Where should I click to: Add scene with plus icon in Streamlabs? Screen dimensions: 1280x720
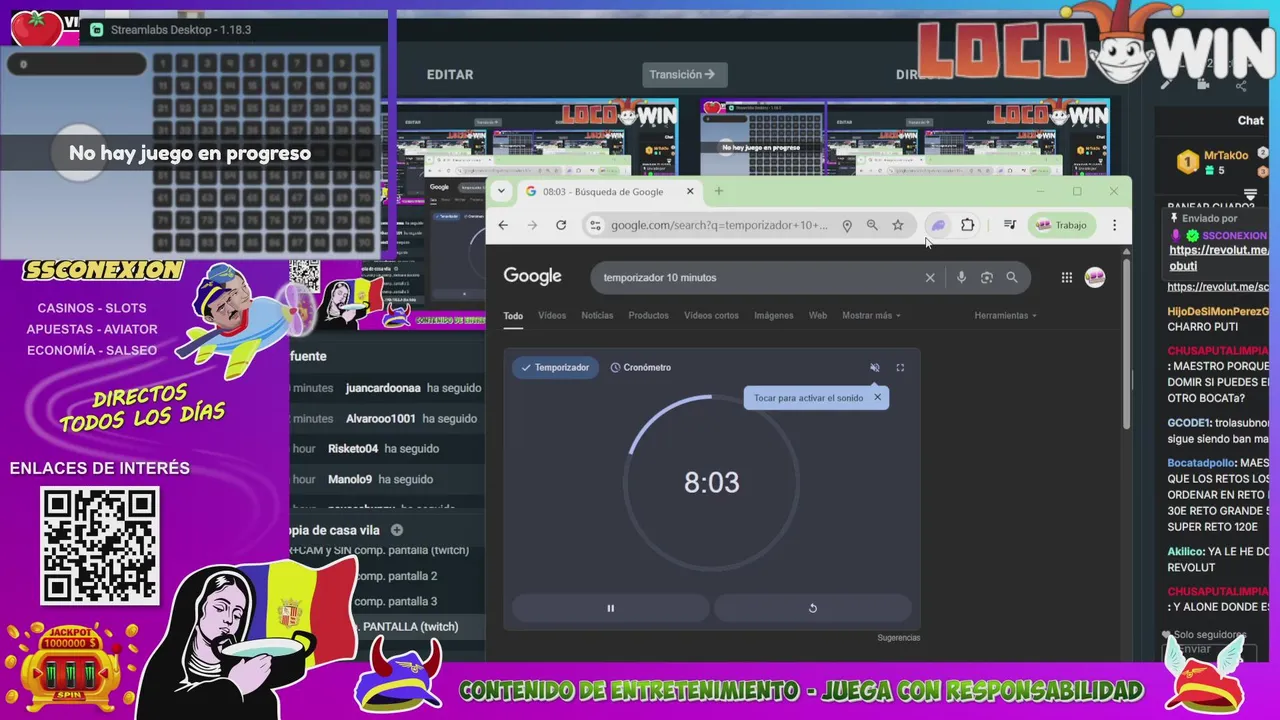(397, 530)
